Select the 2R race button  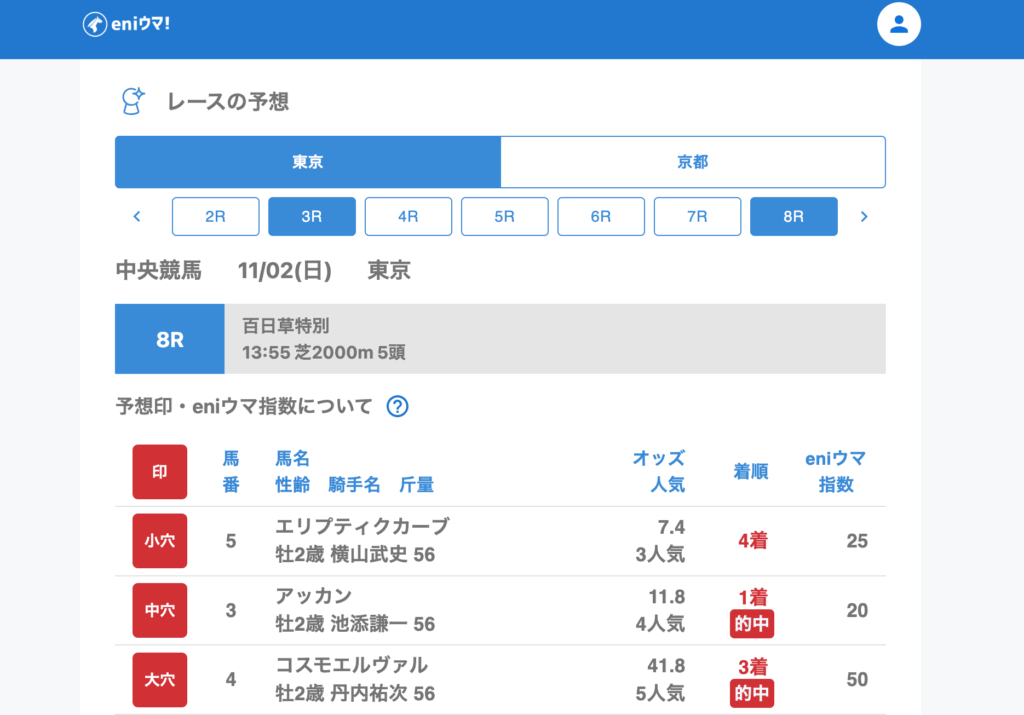click(215, 216)
